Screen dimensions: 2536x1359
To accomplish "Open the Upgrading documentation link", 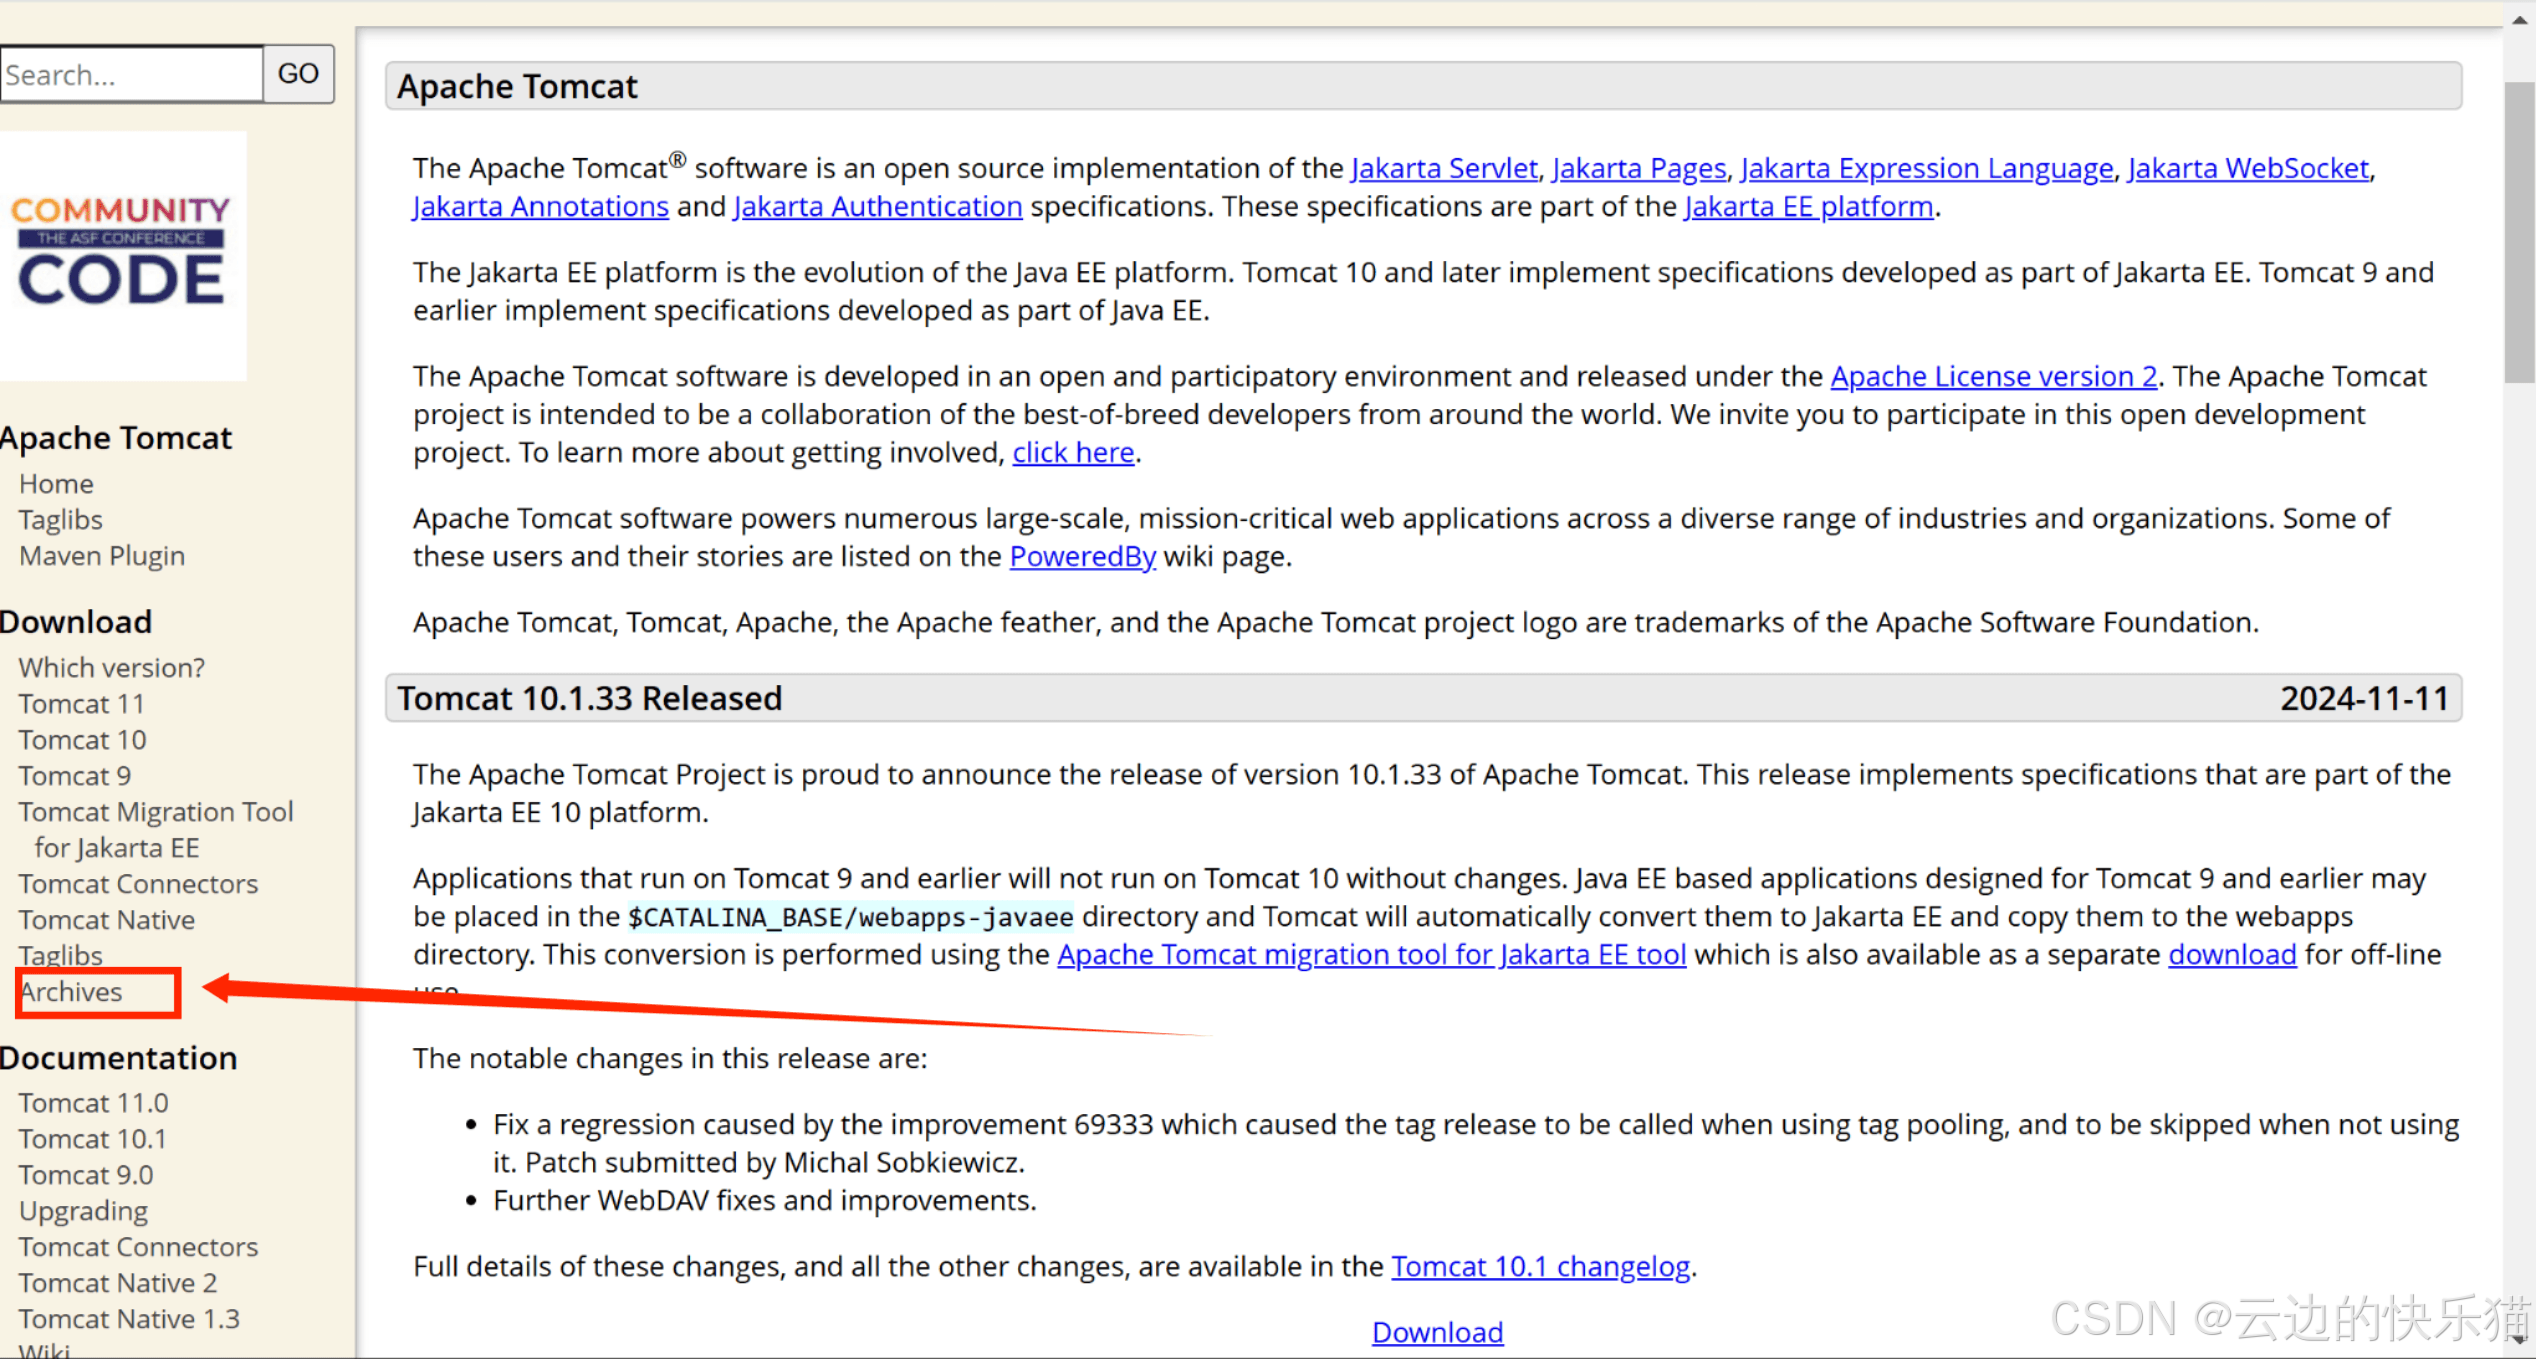I will tap(84, 1211).
